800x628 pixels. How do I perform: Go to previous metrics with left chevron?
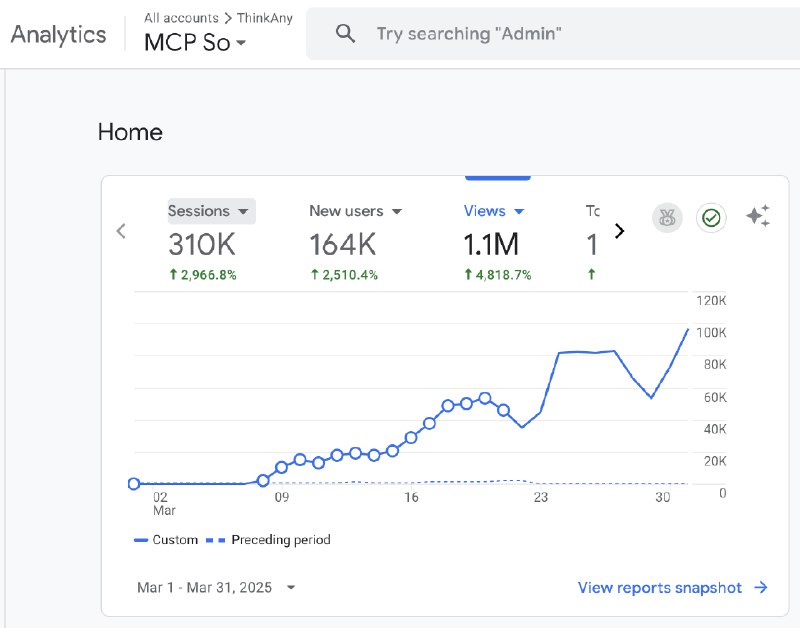[121, 231]
